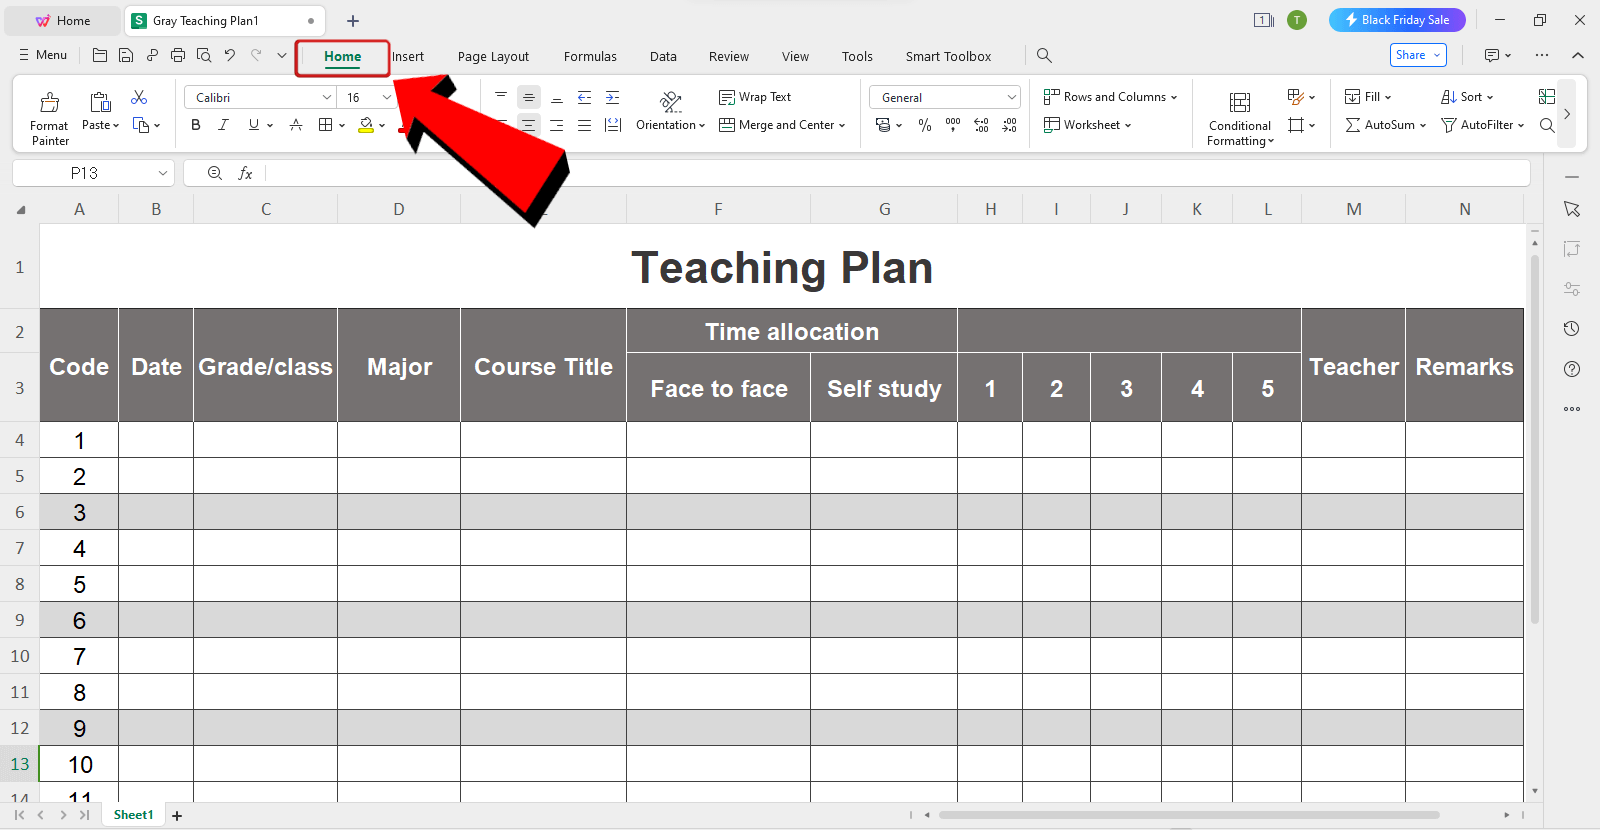Click the Share button
Viewport: 1600px width, 830px height.
1418,55
